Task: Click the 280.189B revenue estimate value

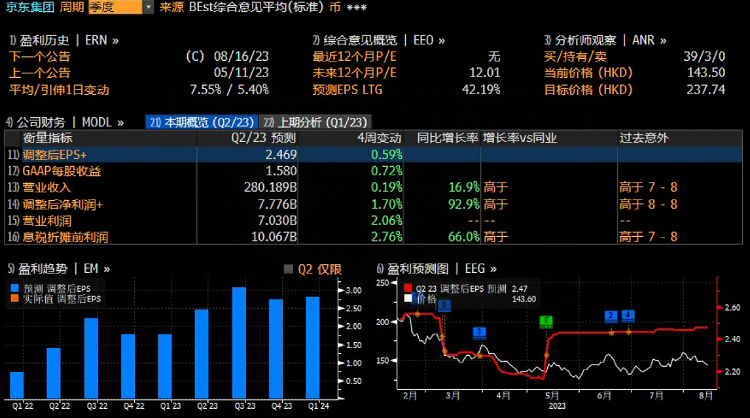Action: pos(270,187)
